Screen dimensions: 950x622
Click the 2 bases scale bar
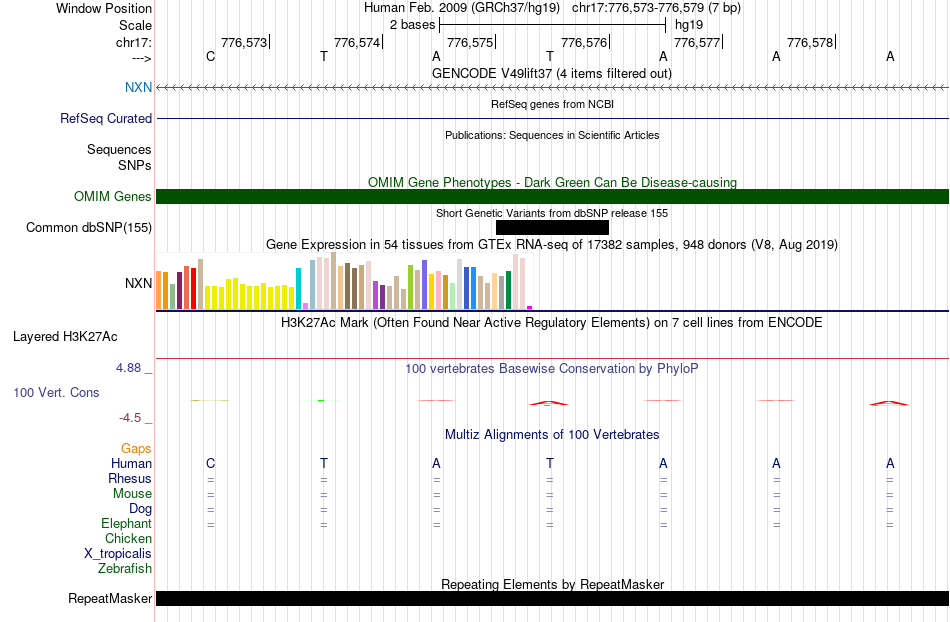pos(552,25)
